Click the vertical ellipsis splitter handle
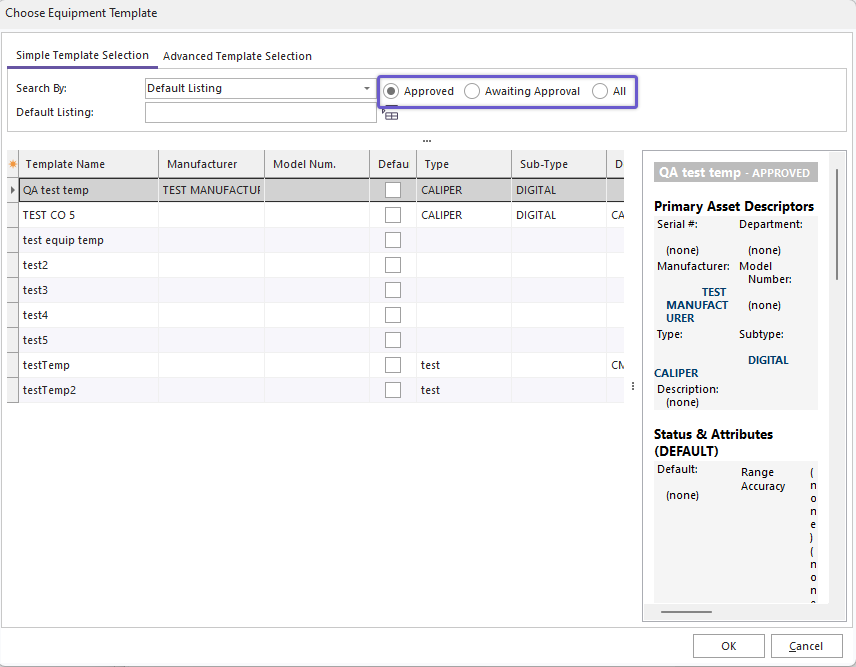This screenshot has height=667, width=856. pyautogui.click(x=632, y=386)
